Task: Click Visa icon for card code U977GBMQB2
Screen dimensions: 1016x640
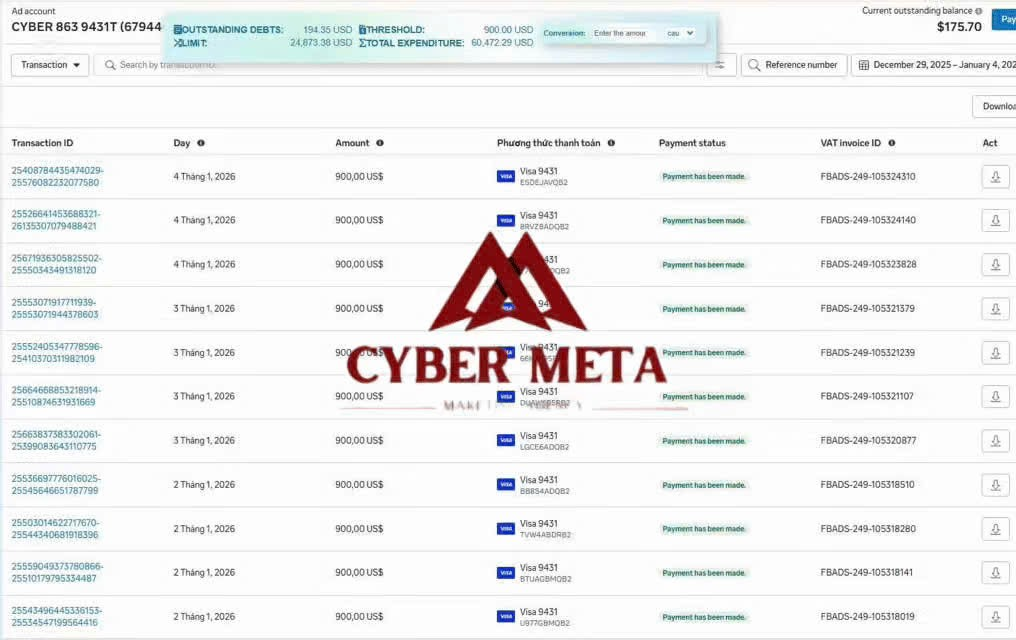Action: [x=505, y=617]
